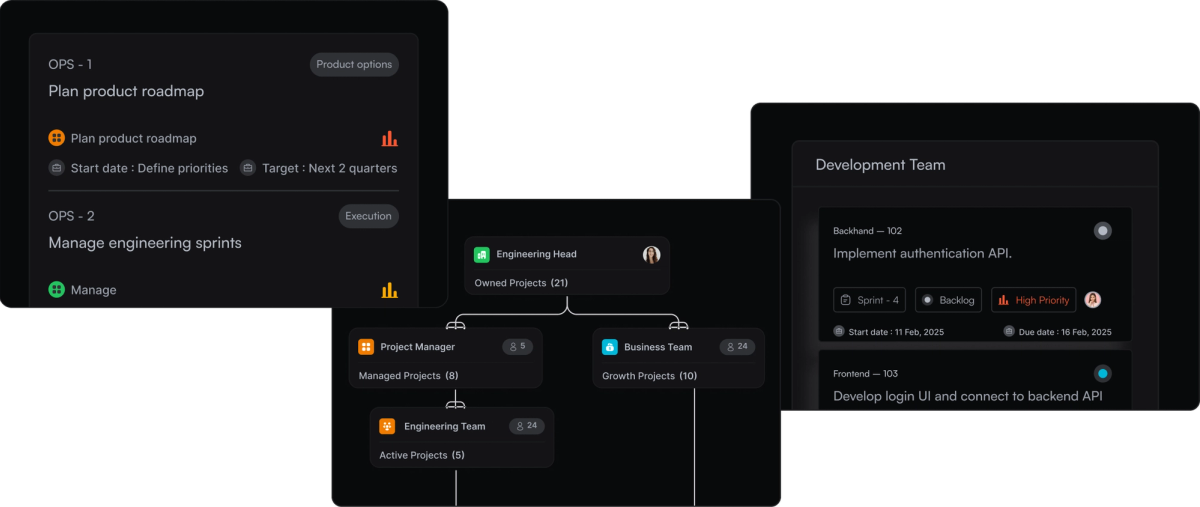Image resolution: width=1200 pixels, height=507 pixels.
Task: Click the Business Team member count badge 24
Action: coord(738,346)
